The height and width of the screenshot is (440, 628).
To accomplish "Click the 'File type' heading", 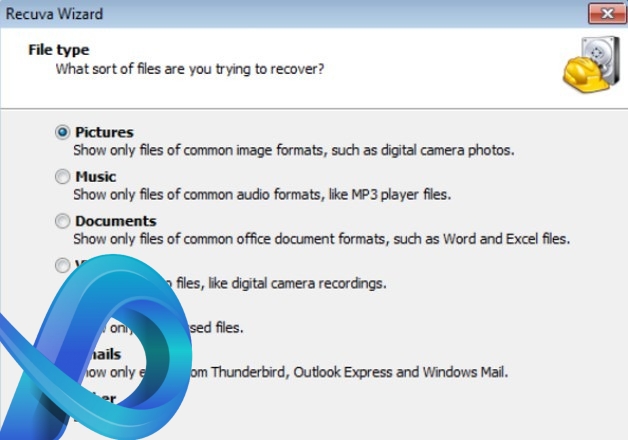I will (59, 50).
